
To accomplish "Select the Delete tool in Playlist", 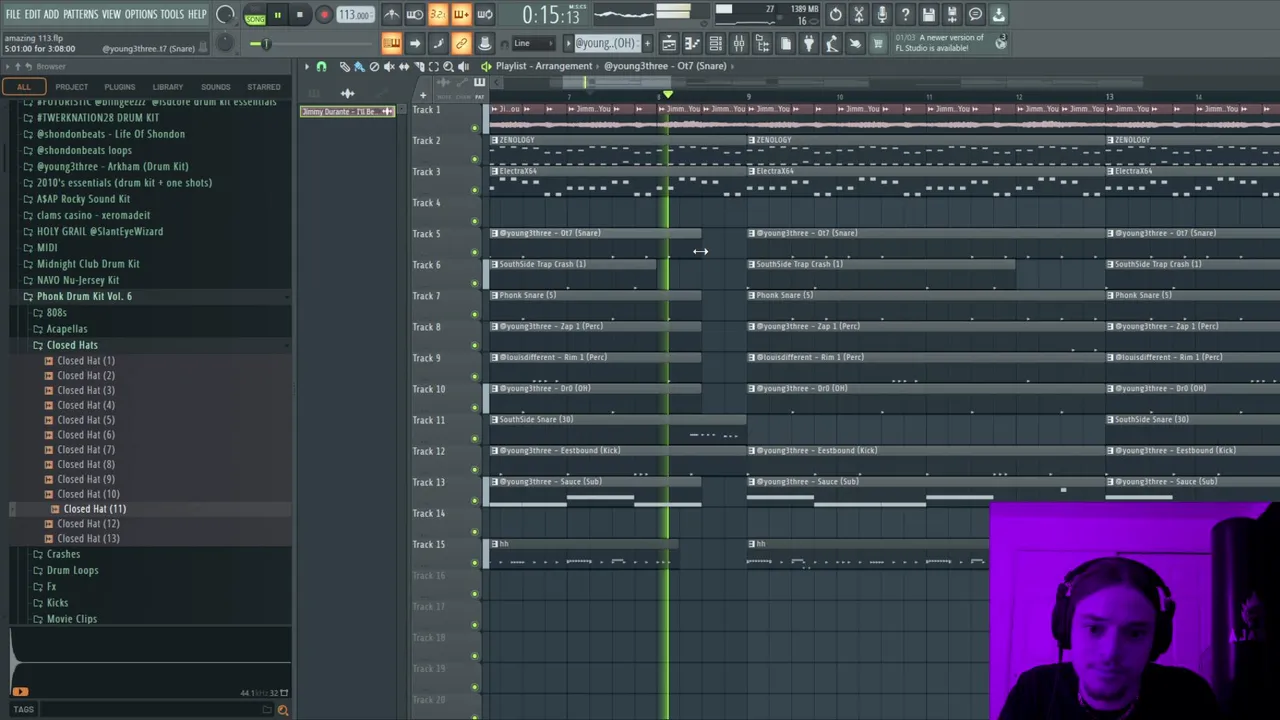I will pyautogui.click(x=374, y=66).
